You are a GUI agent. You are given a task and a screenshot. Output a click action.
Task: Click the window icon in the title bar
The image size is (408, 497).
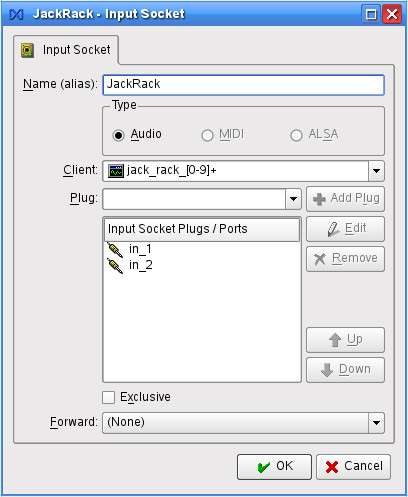coord(16,14)
